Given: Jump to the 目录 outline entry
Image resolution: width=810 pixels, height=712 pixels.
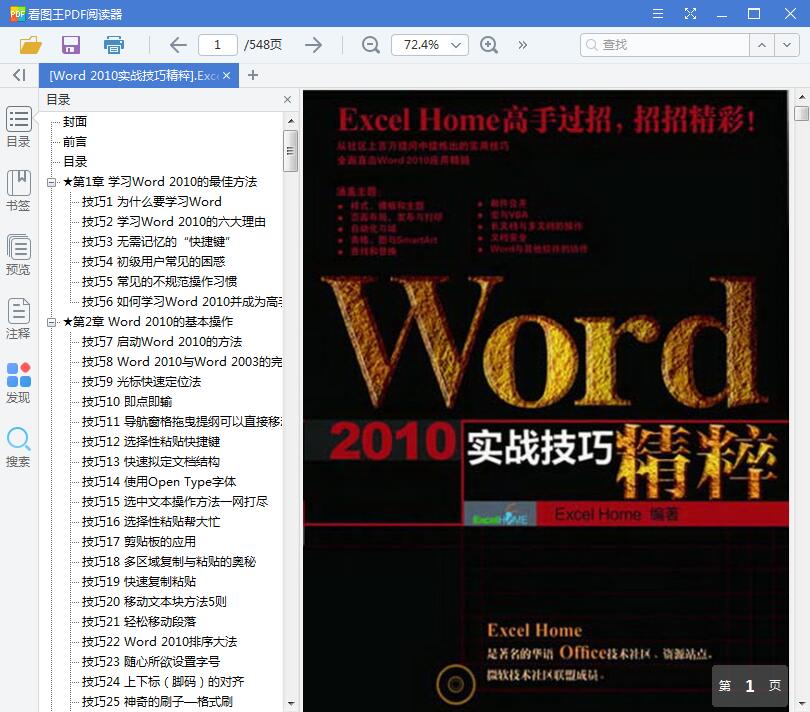Looking at the screenshot, I should (75, 162).
